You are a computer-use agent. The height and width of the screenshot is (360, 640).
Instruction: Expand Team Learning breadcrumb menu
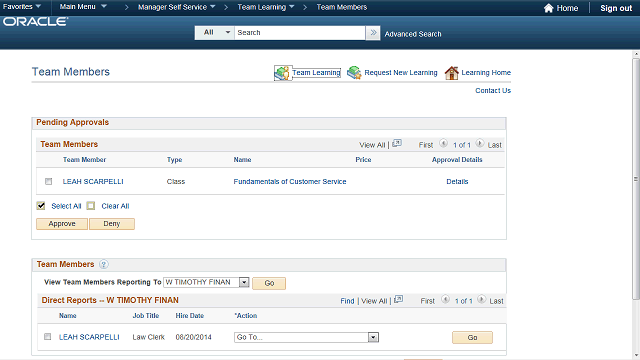(x=266, y=7)
